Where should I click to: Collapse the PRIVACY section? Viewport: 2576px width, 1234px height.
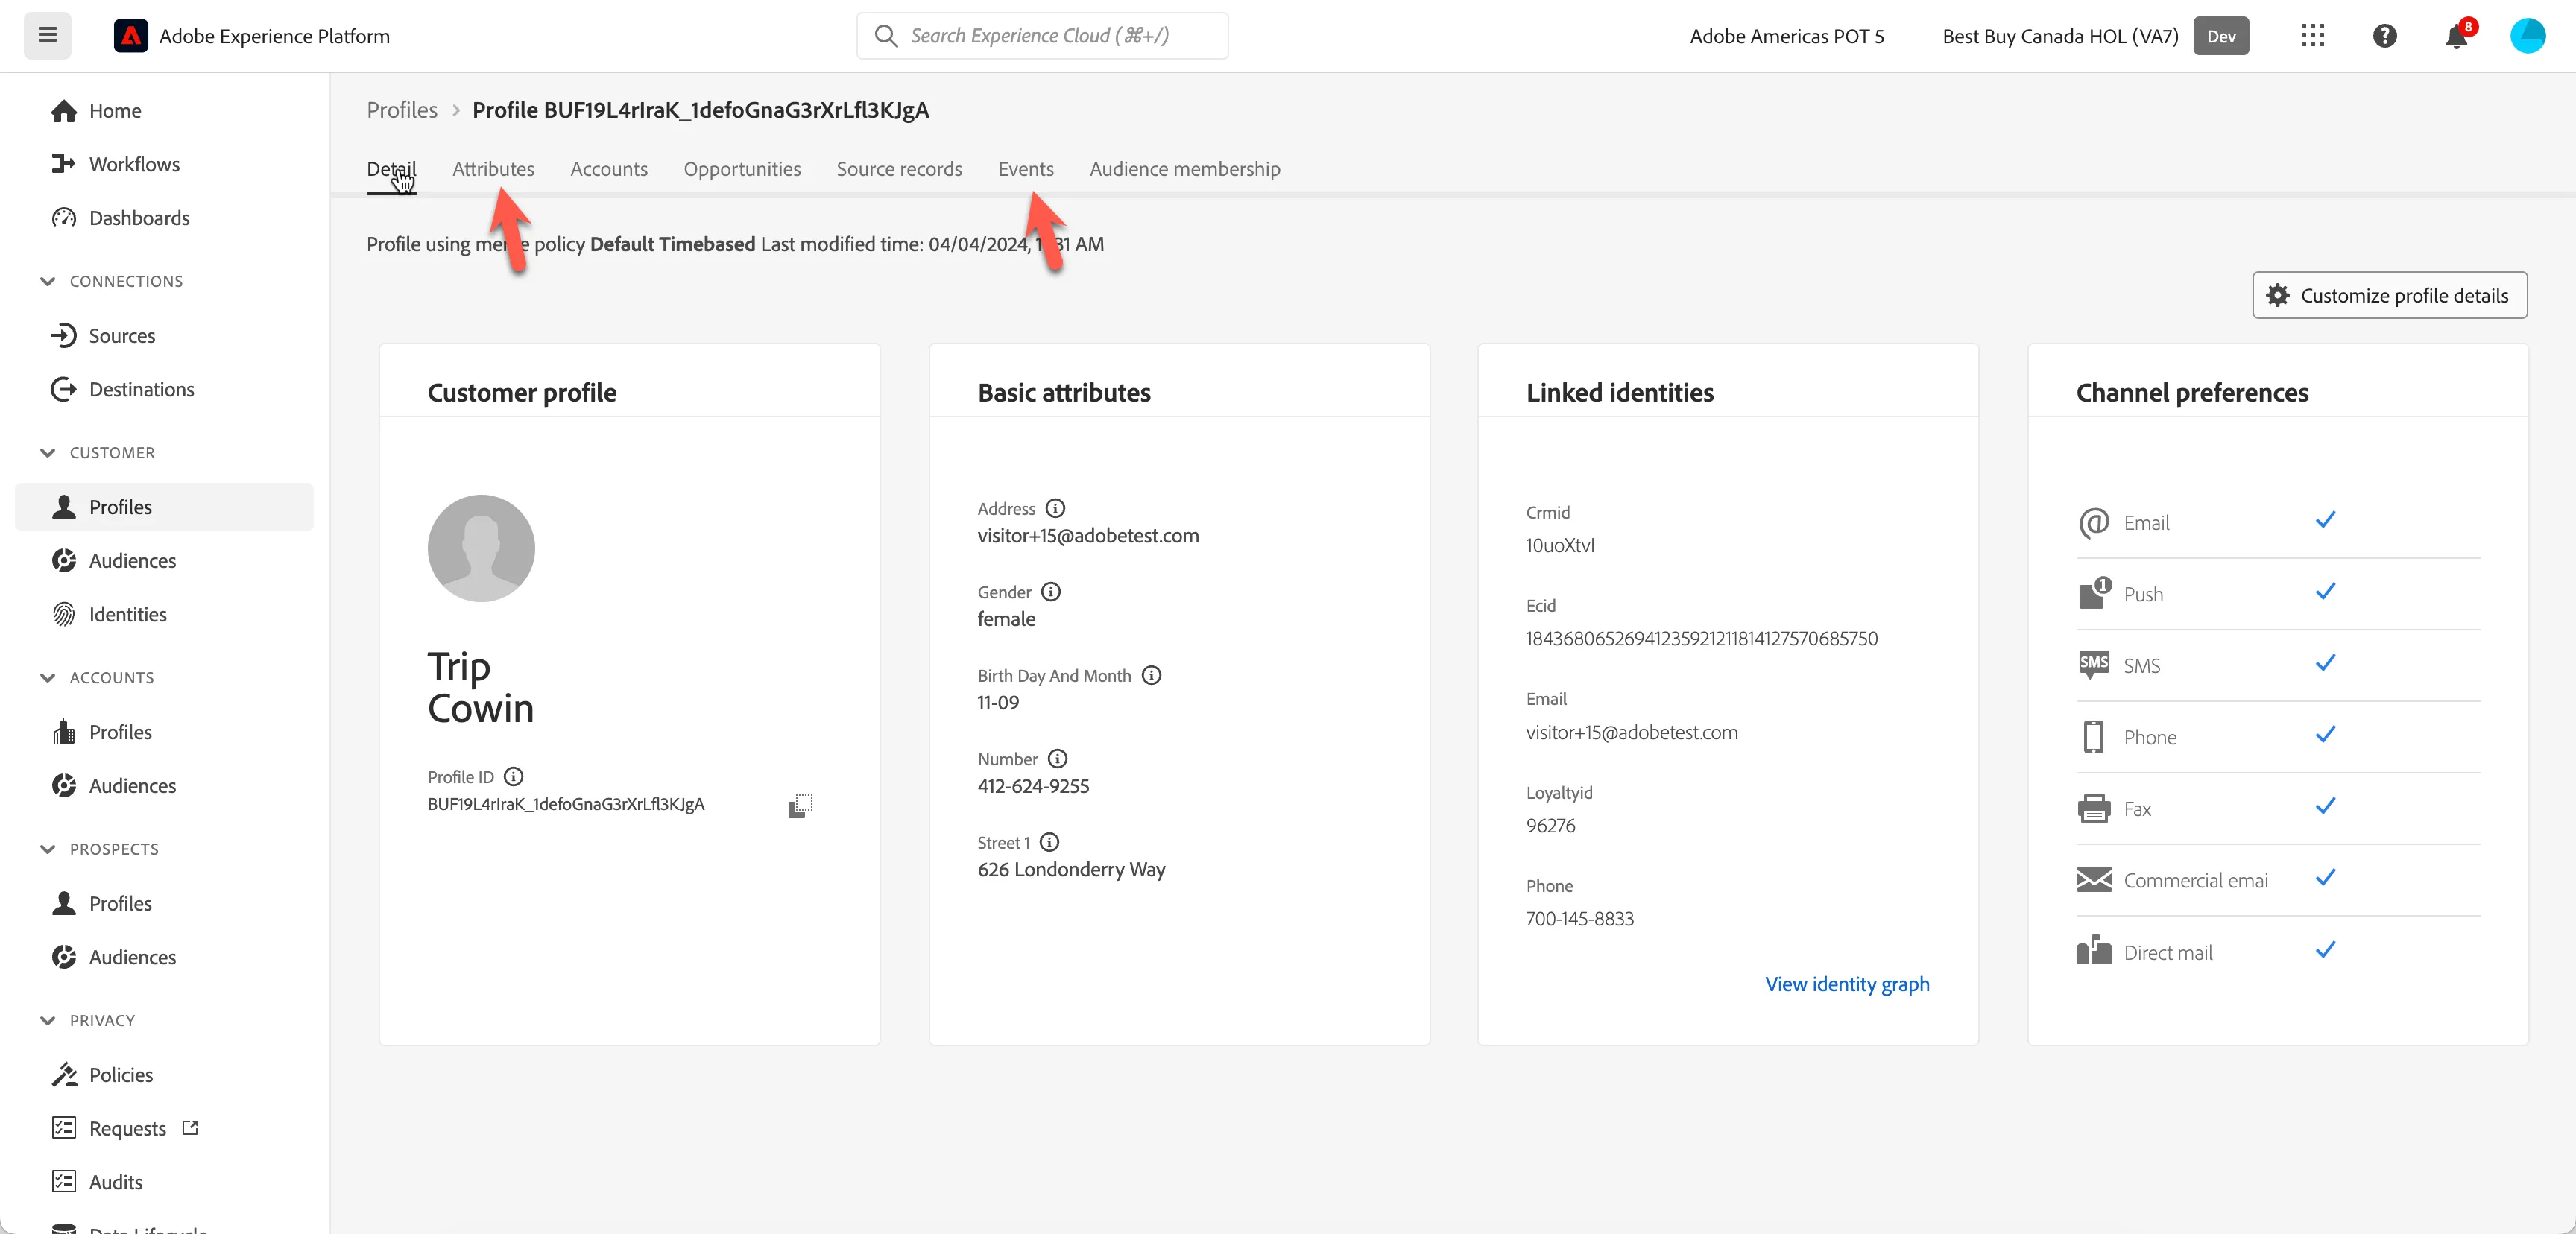click(47, 1020)
